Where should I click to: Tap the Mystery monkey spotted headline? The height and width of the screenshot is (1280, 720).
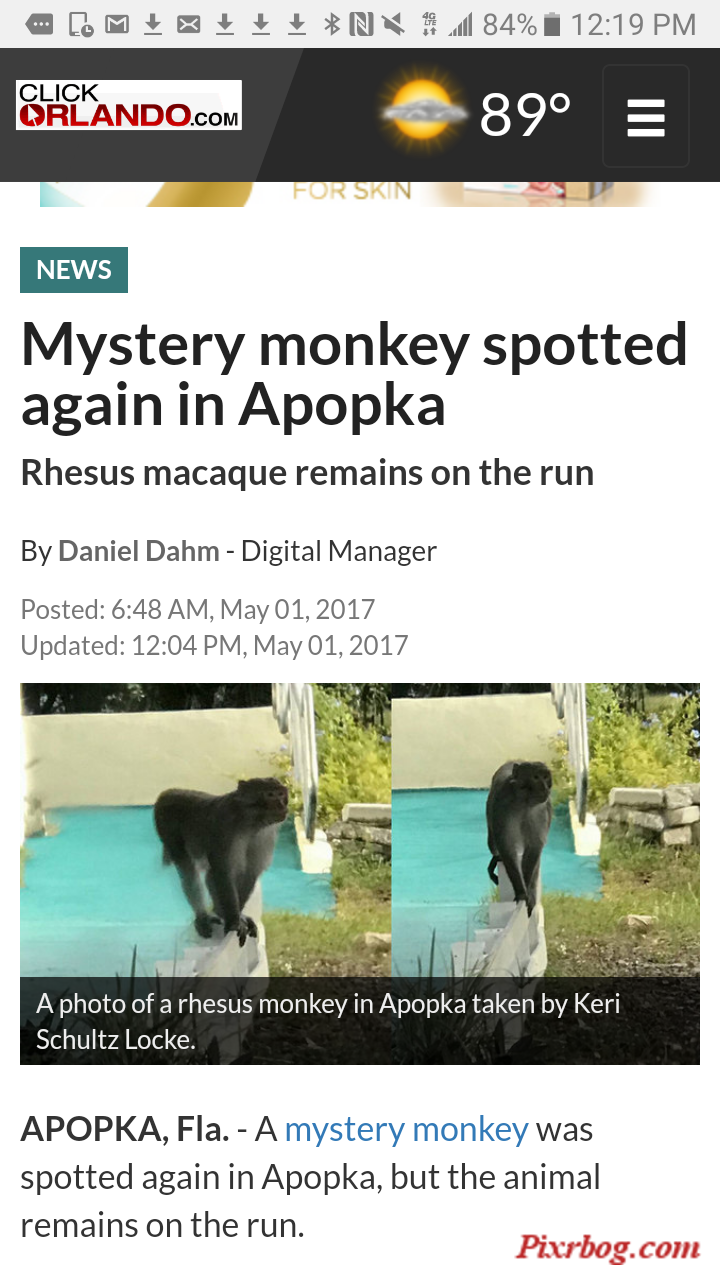pyautogui.click(x=354, y=374)
